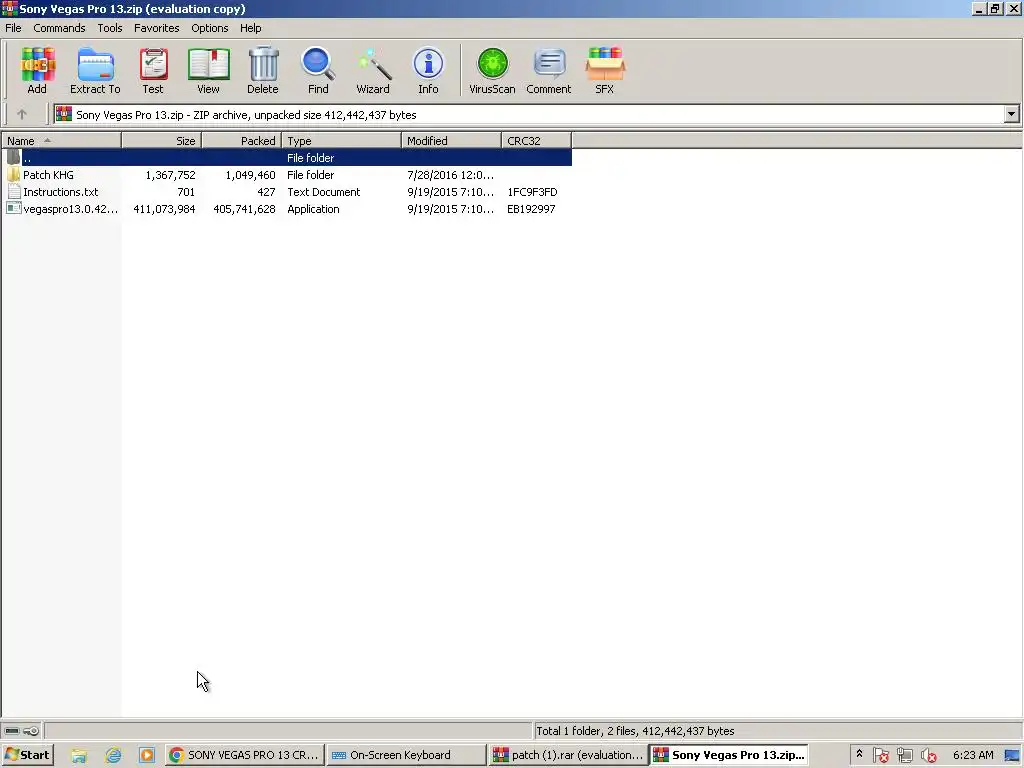Select the 'Instructions.txt' name text
The width and height of the screenshot is (1024, 768).
(x=61, y=191)
